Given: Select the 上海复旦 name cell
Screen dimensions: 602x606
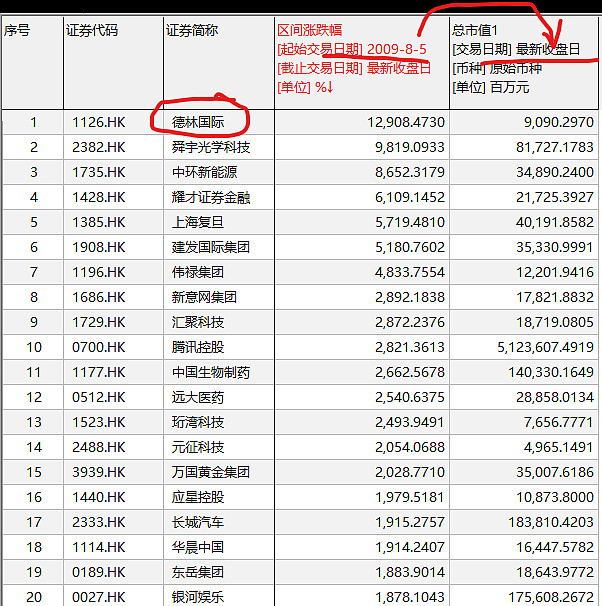Looking at the screenshot, I should (198, 222).
